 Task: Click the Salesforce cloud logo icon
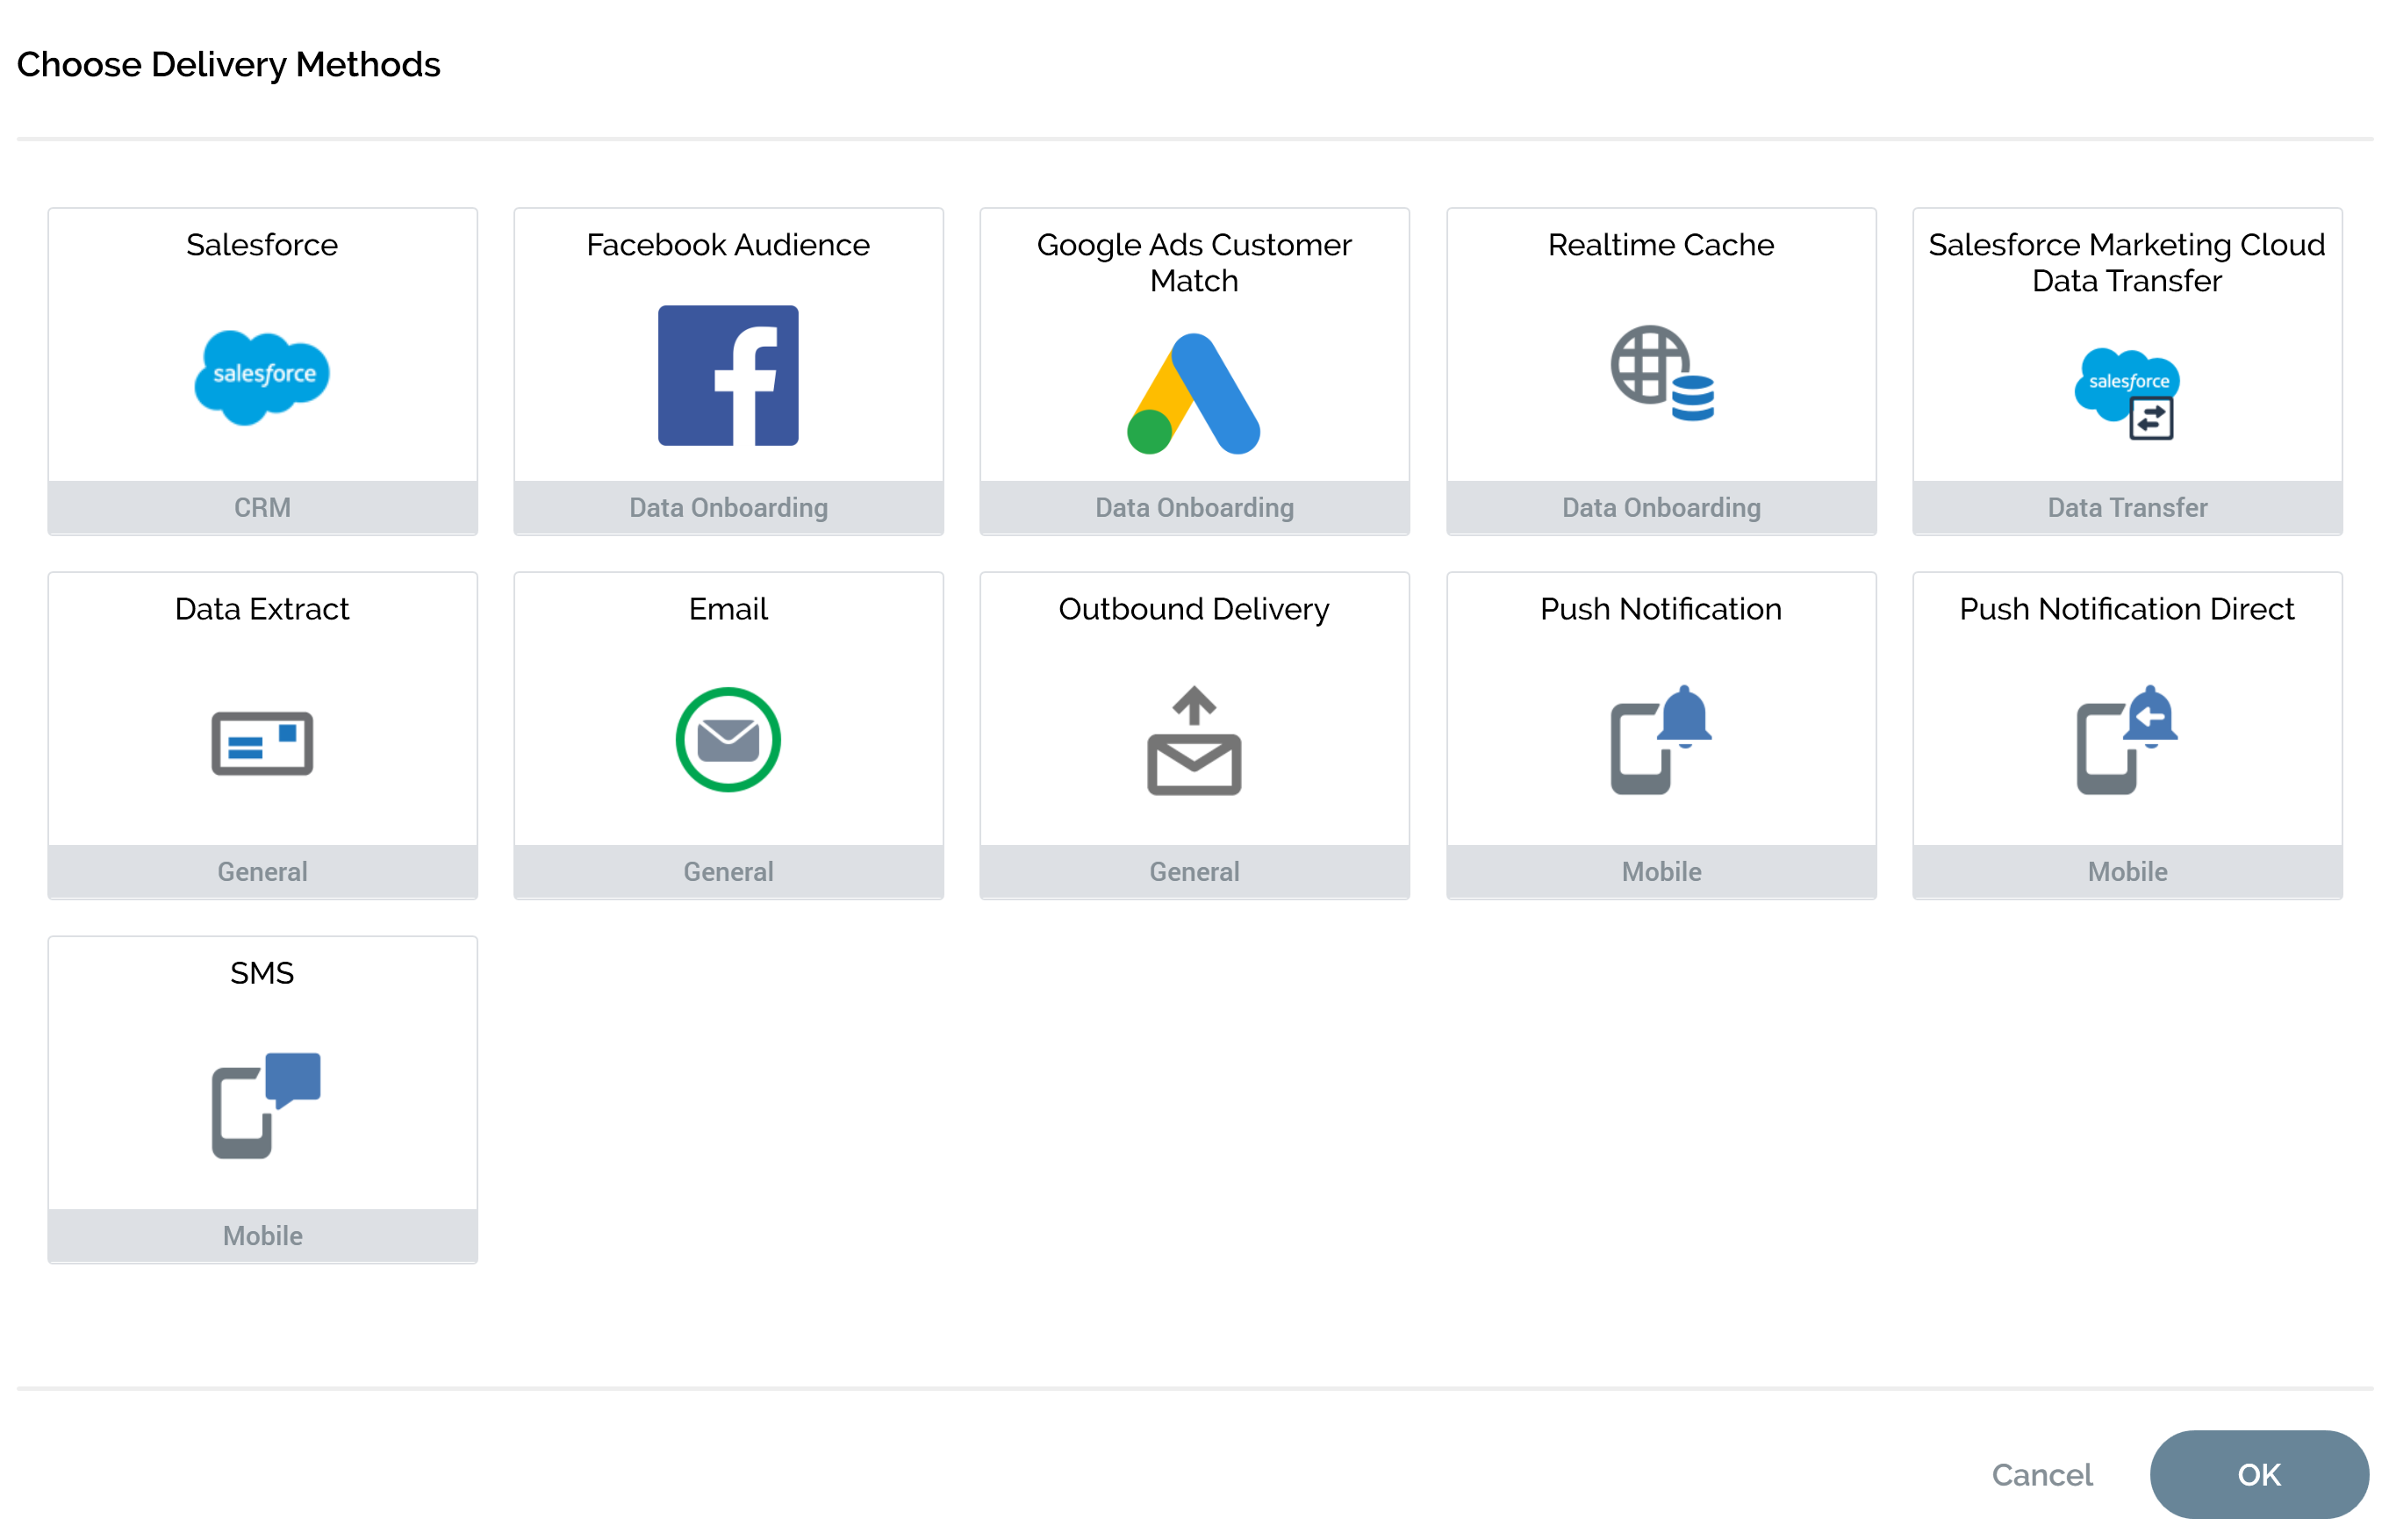(262, 377)
